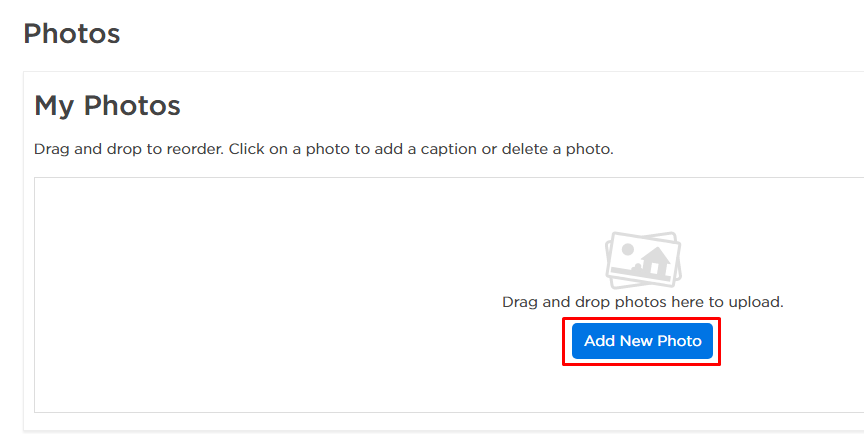Click the word 'upload' below the photo icon
Viewport: 864px width, 434px height.
tap(756, 301)
